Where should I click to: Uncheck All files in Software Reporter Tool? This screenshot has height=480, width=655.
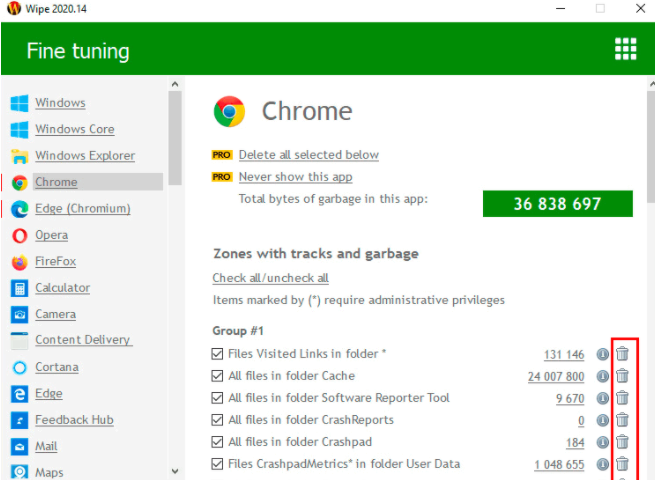point(217,398)
